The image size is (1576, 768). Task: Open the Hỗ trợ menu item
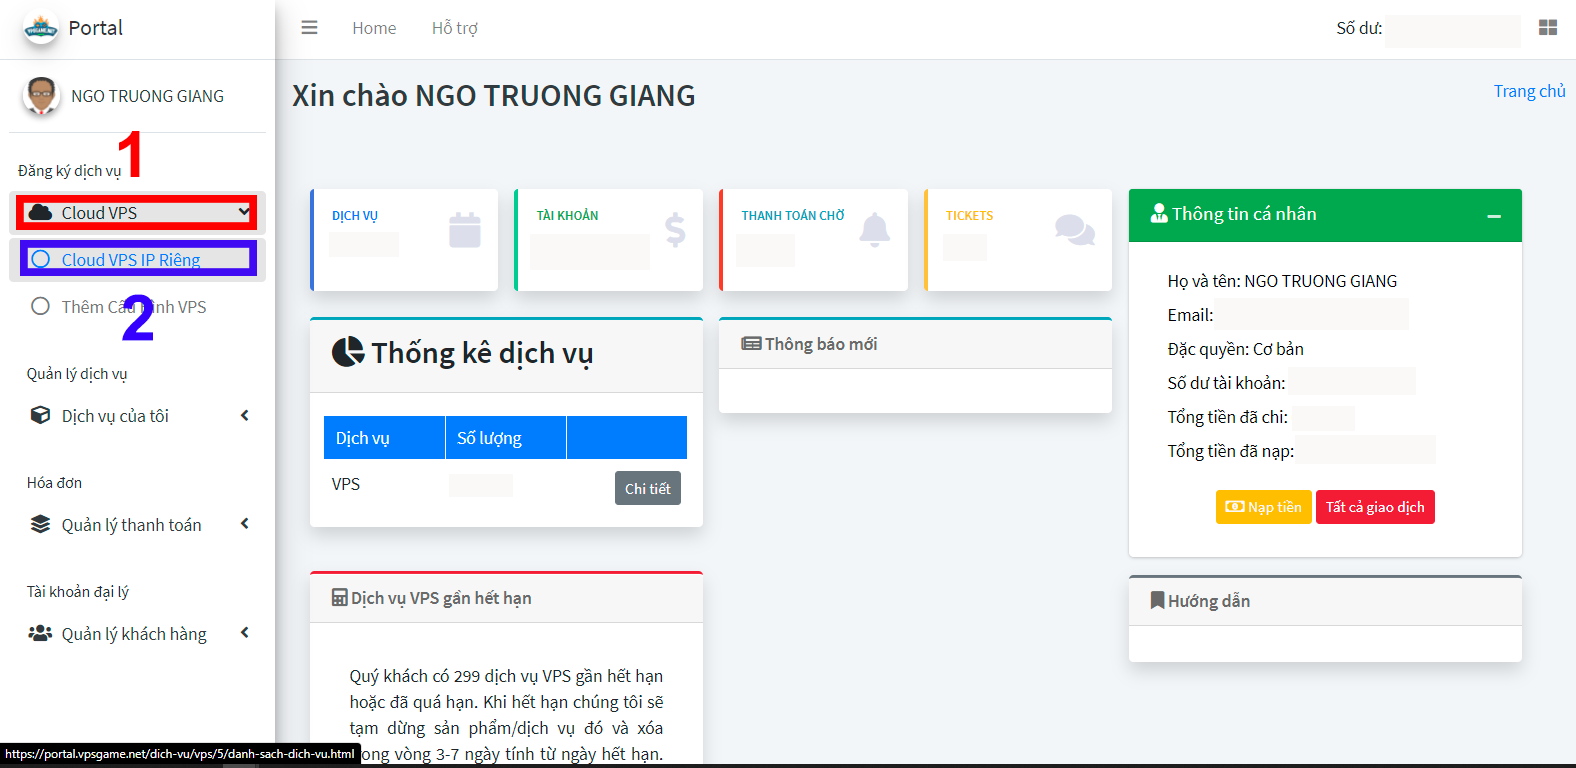pos(454,28)
